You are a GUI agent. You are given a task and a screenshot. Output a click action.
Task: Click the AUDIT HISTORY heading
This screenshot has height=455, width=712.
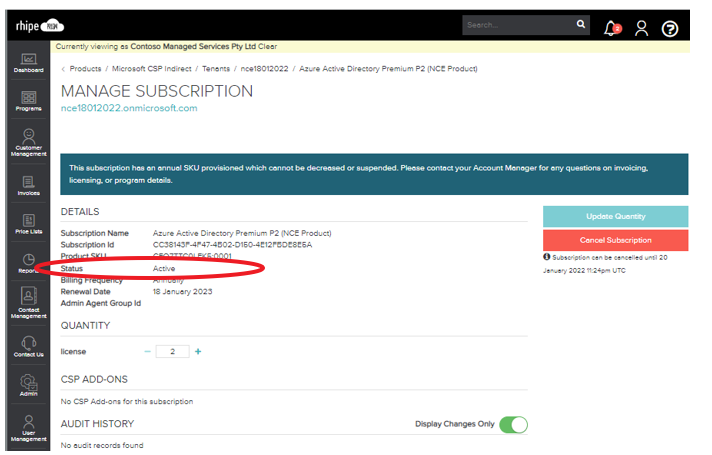[x=97, y=424]
